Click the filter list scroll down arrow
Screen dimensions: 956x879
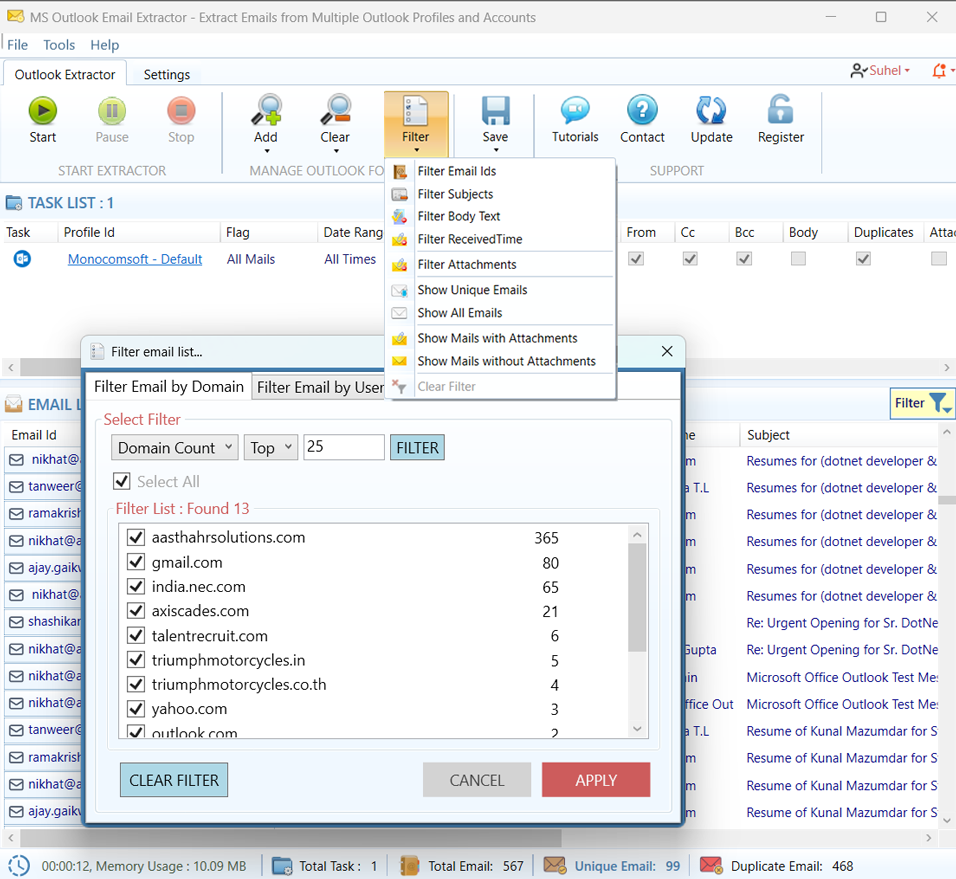coord(637,729)
